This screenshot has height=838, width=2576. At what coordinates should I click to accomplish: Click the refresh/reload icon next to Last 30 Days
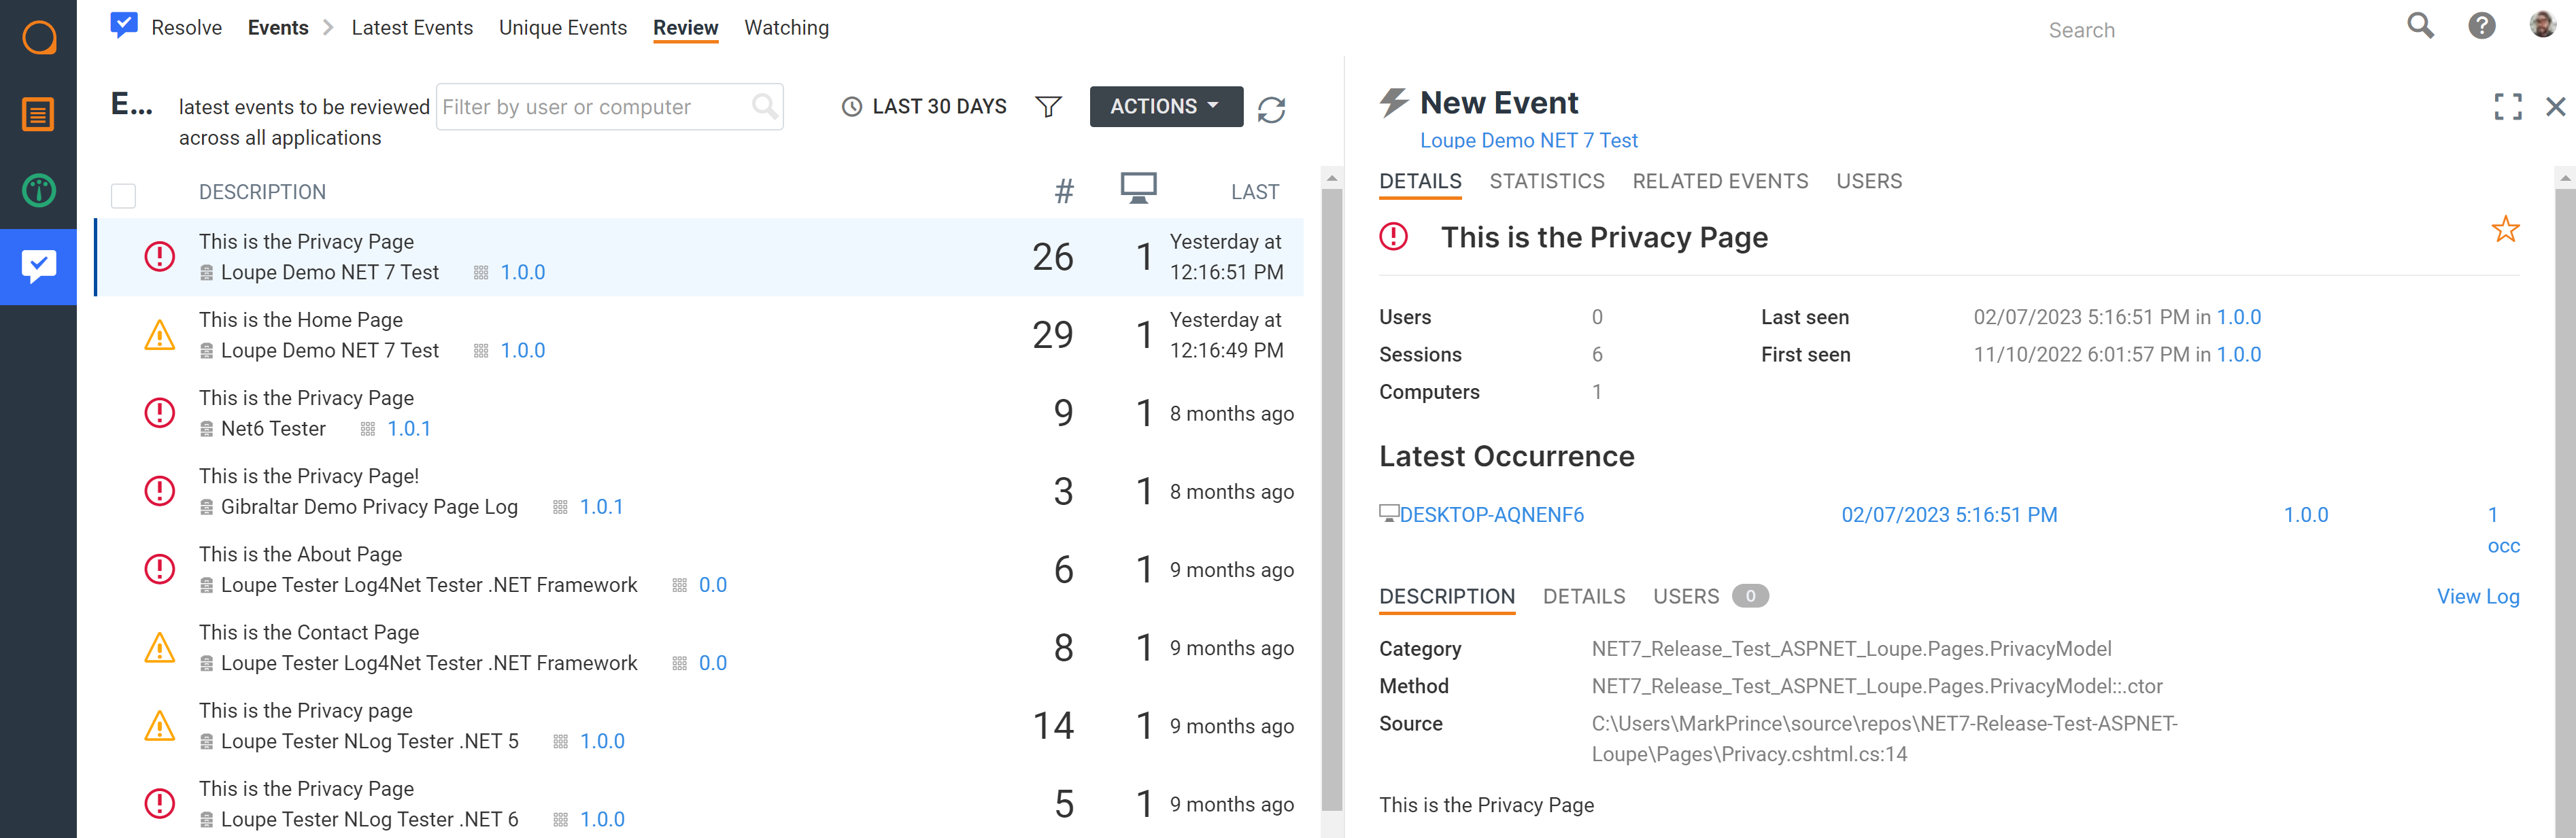pyautogui.click(x=1273, y=105)
